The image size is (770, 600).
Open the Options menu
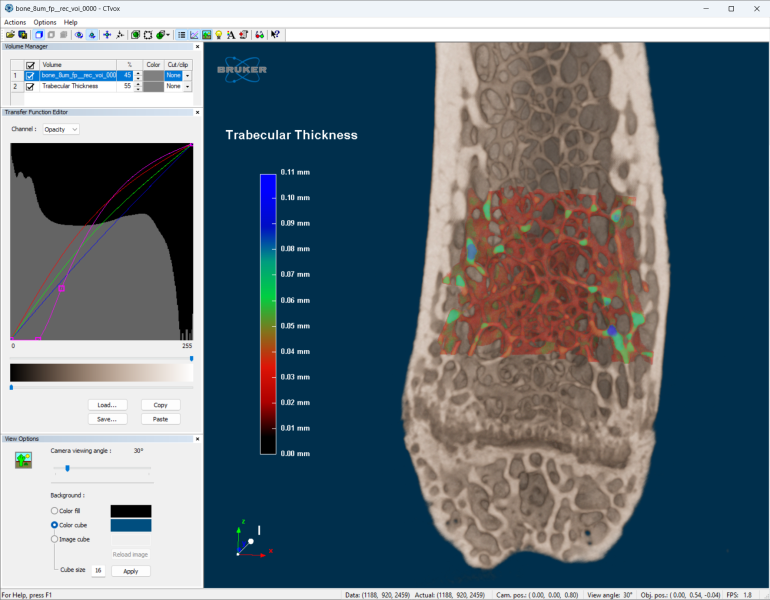coord(45,22)
